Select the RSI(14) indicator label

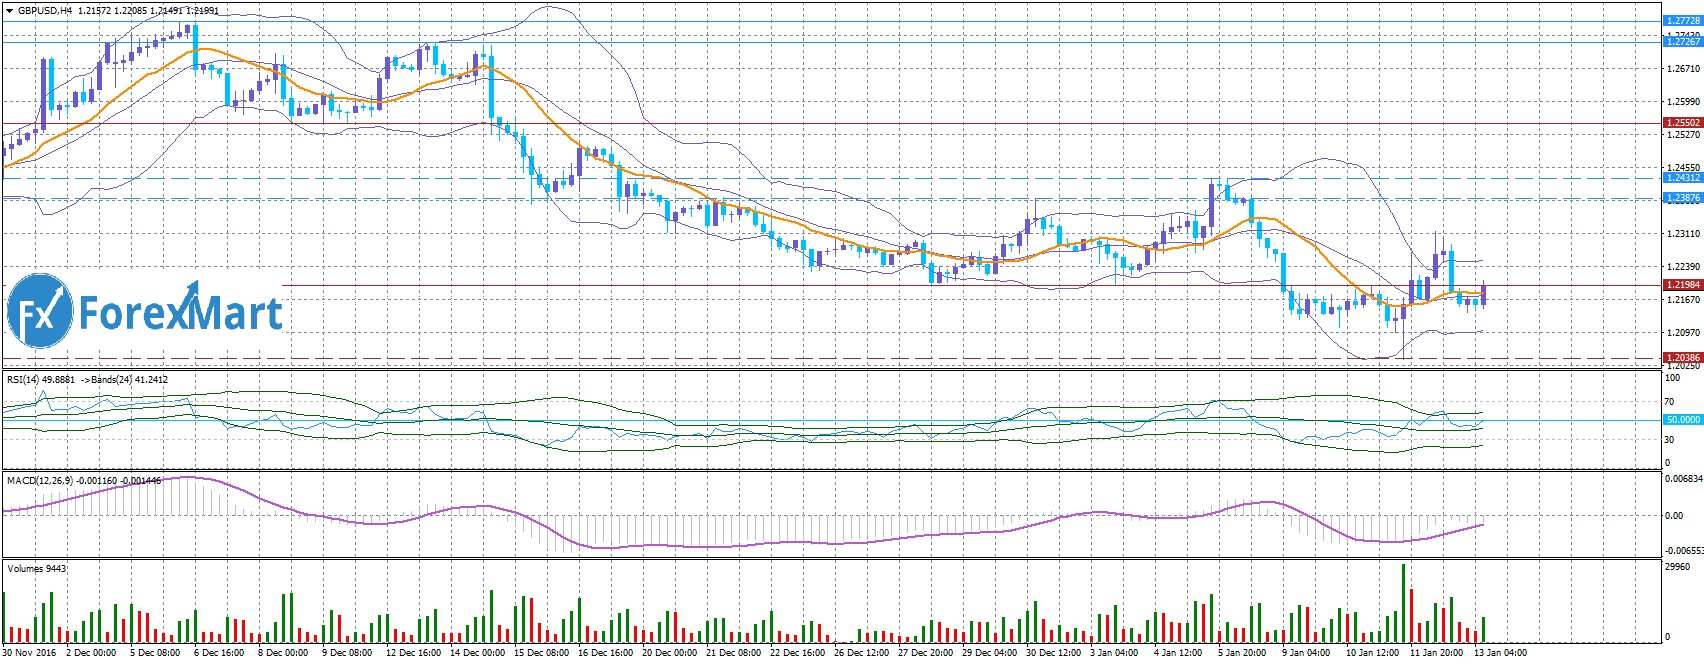[25, 380]
